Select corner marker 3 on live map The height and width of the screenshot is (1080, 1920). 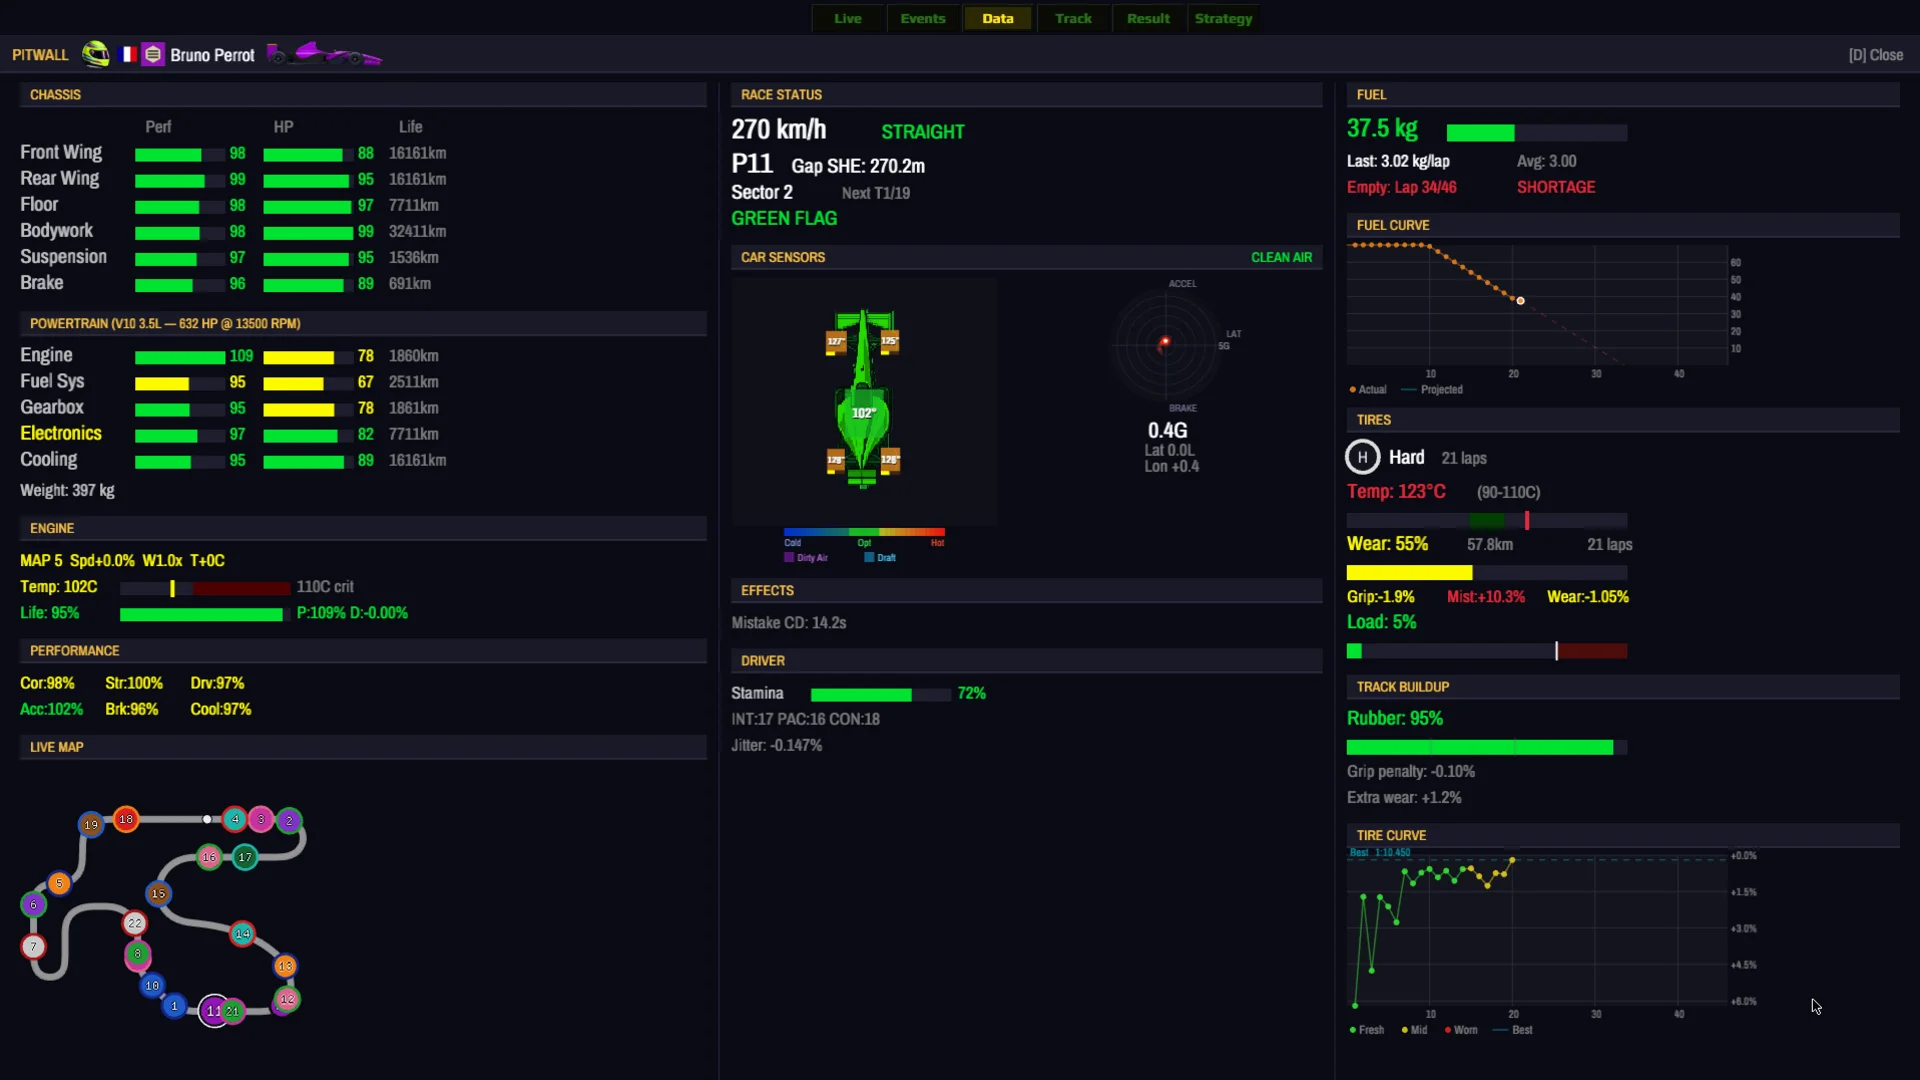(261, 819)
